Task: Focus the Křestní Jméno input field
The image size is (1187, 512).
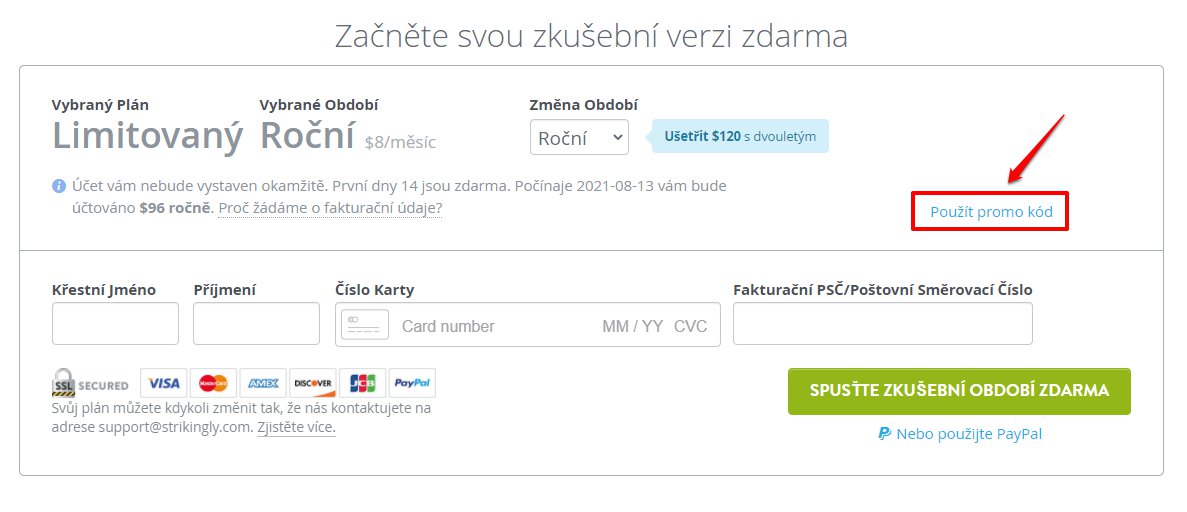Action: [x=115, y=323]
